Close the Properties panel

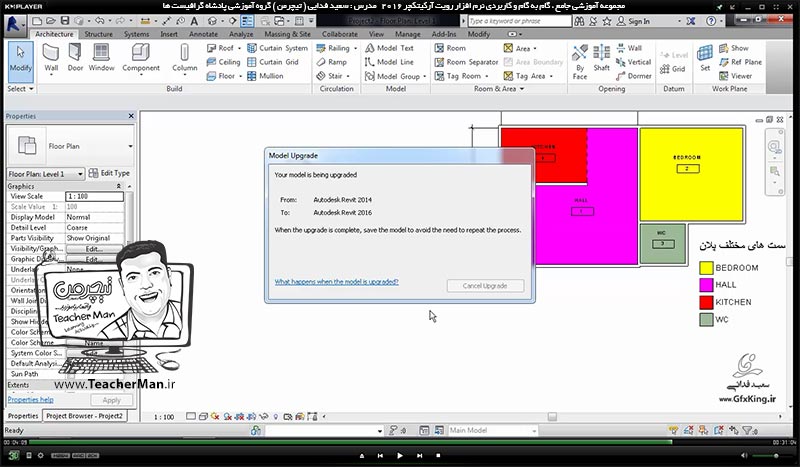(131, 116)
